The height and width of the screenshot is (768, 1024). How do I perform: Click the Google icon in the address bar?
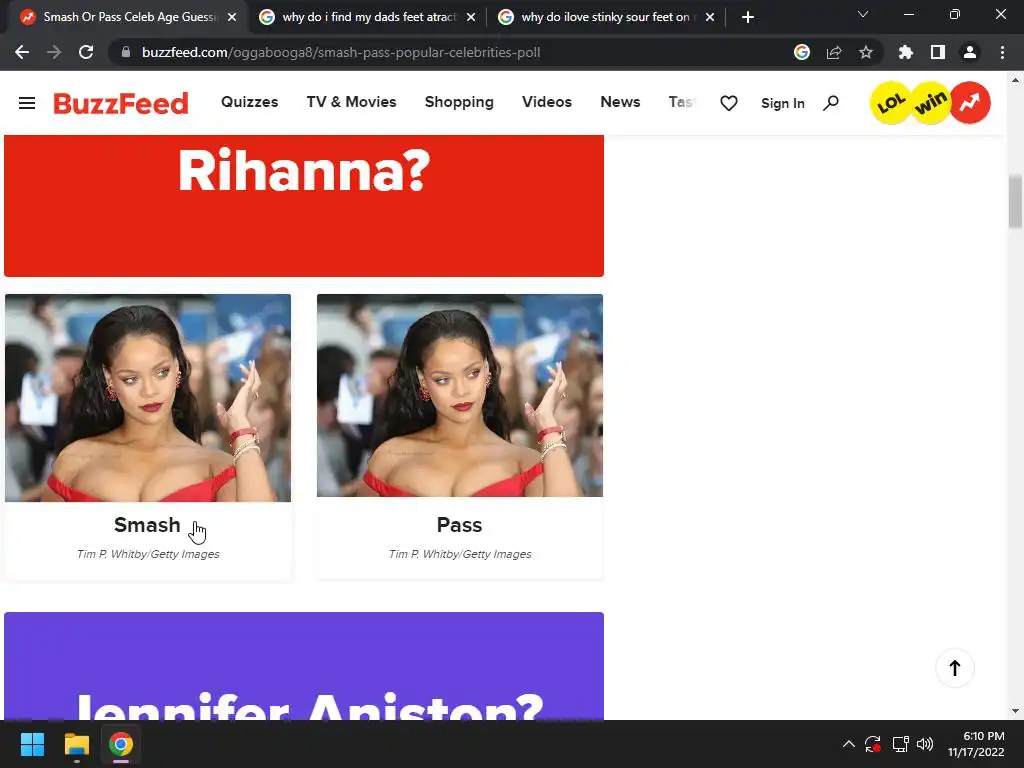(802, 52)
